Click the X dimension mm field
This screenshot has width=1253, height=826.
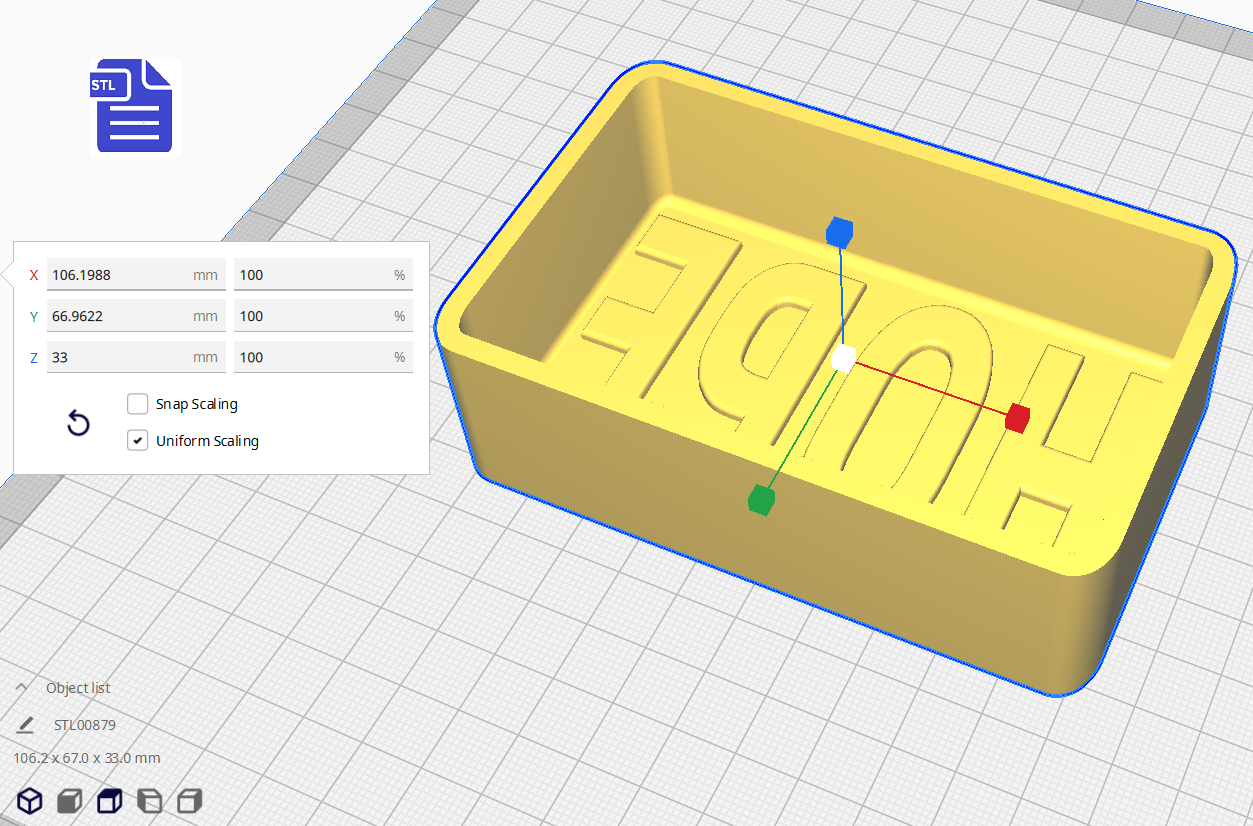(x=118, y=275)
